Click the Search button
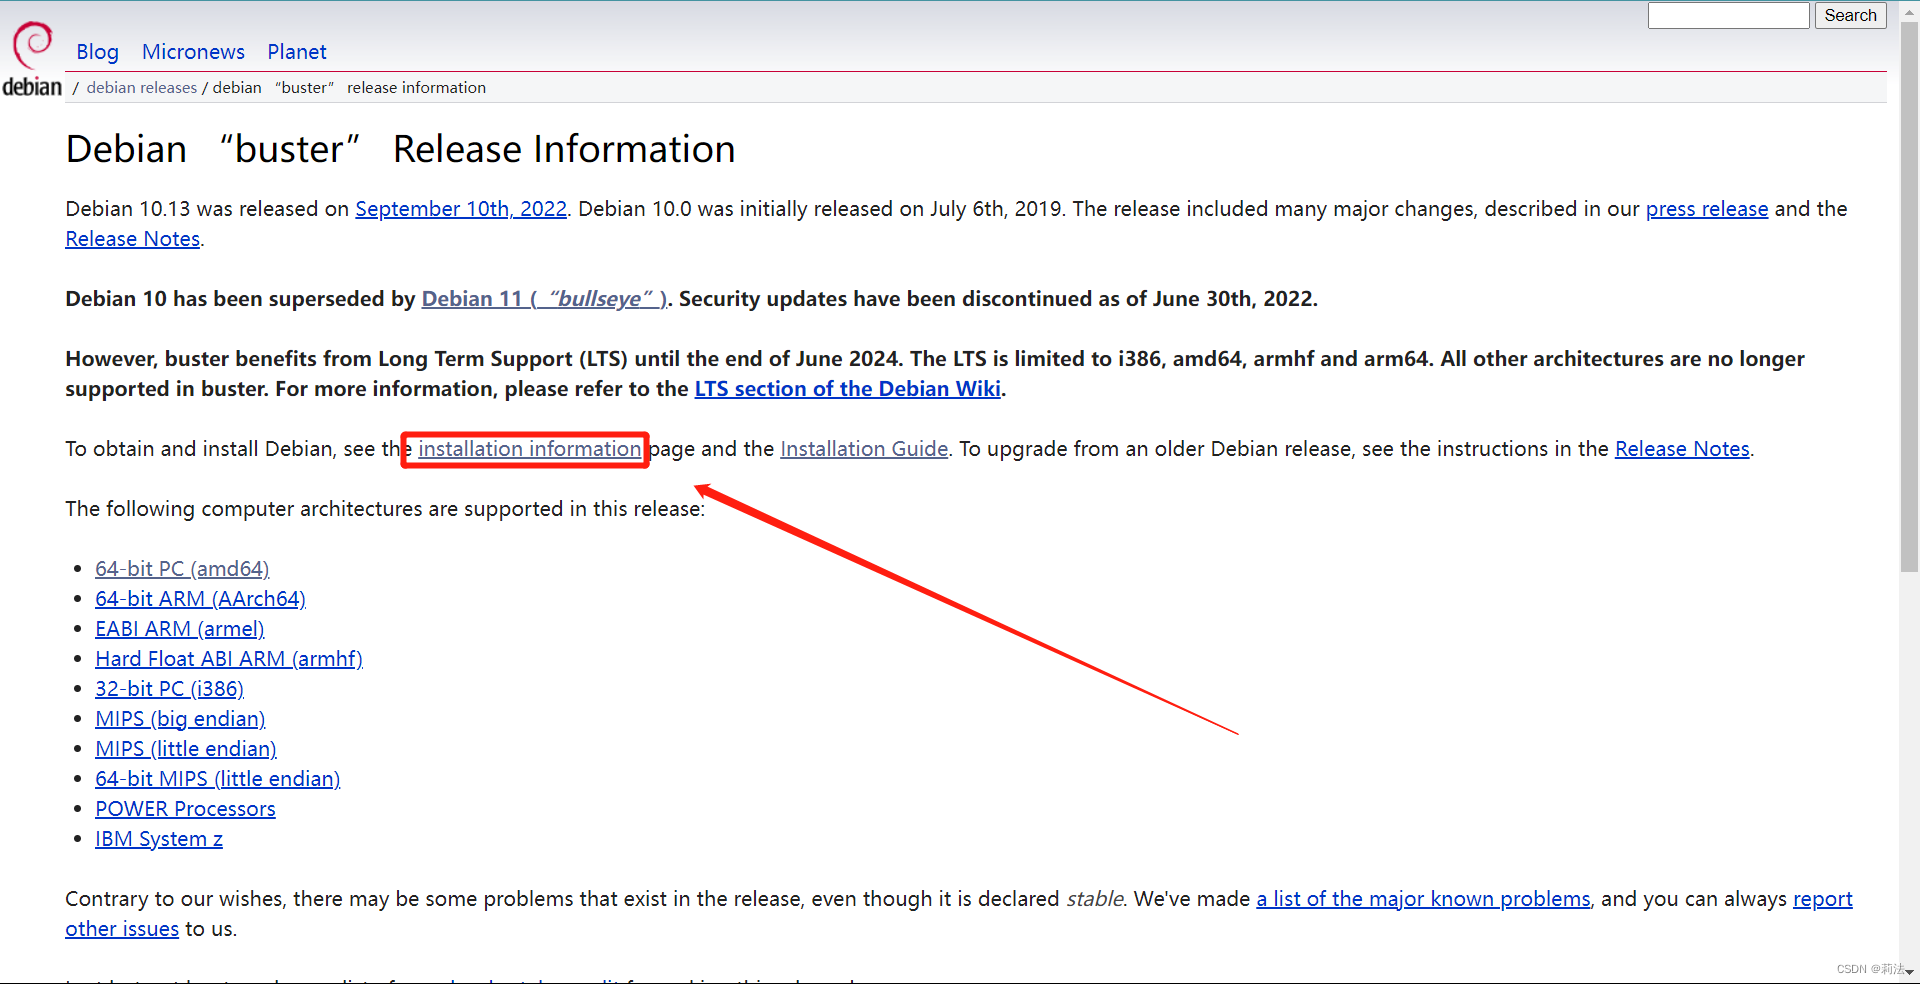This screenshot has width=1920, height=984. [x=1850, y=15]
